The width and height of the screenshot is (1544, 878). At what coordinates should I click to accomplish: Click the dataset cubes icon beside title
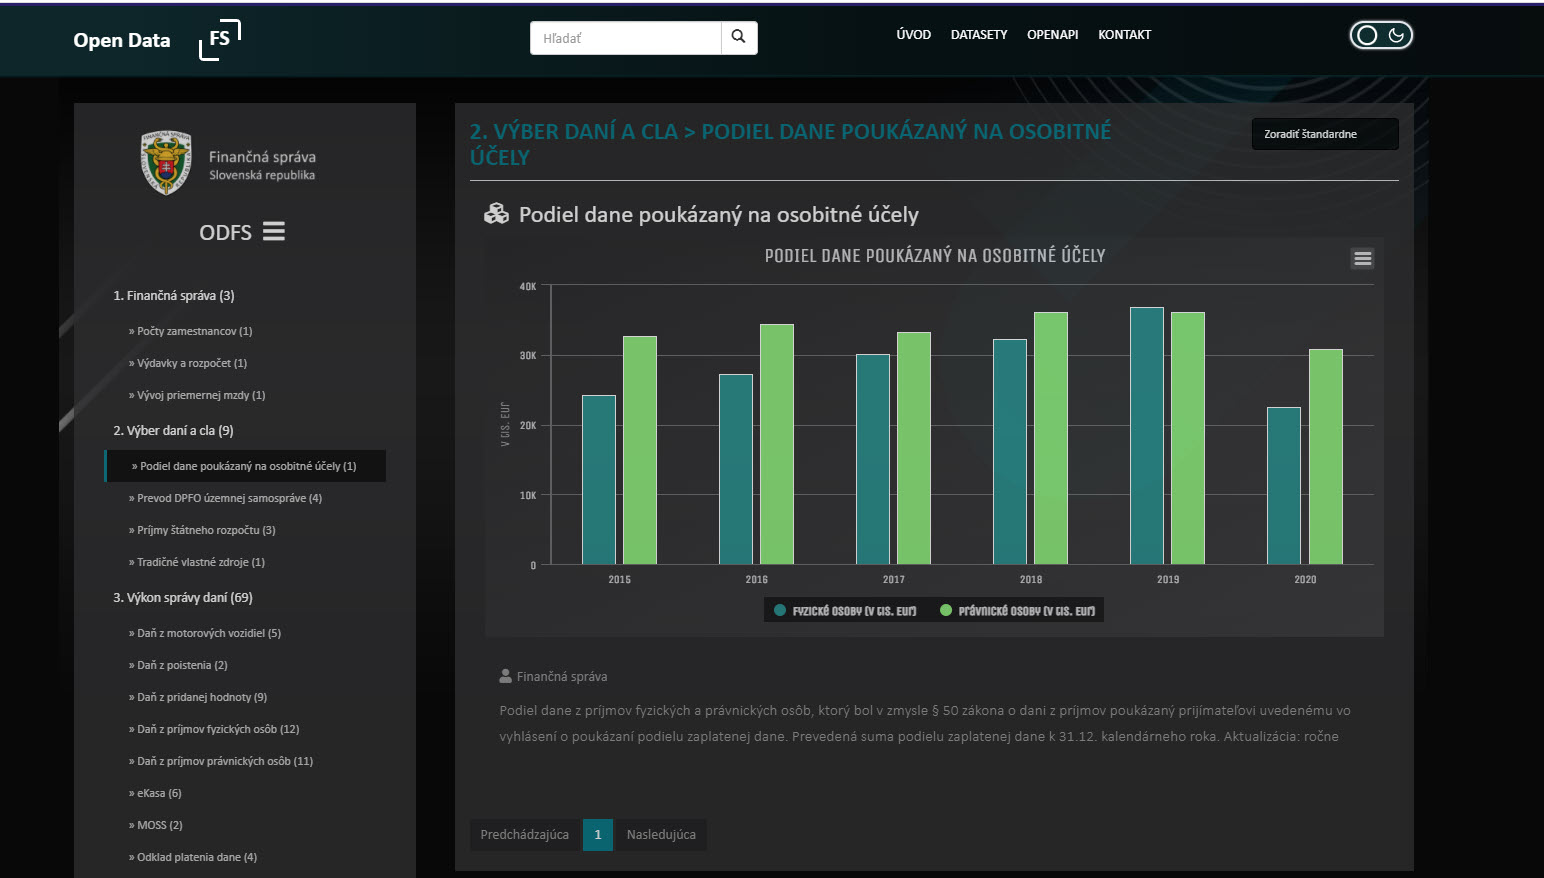point(496,214)
